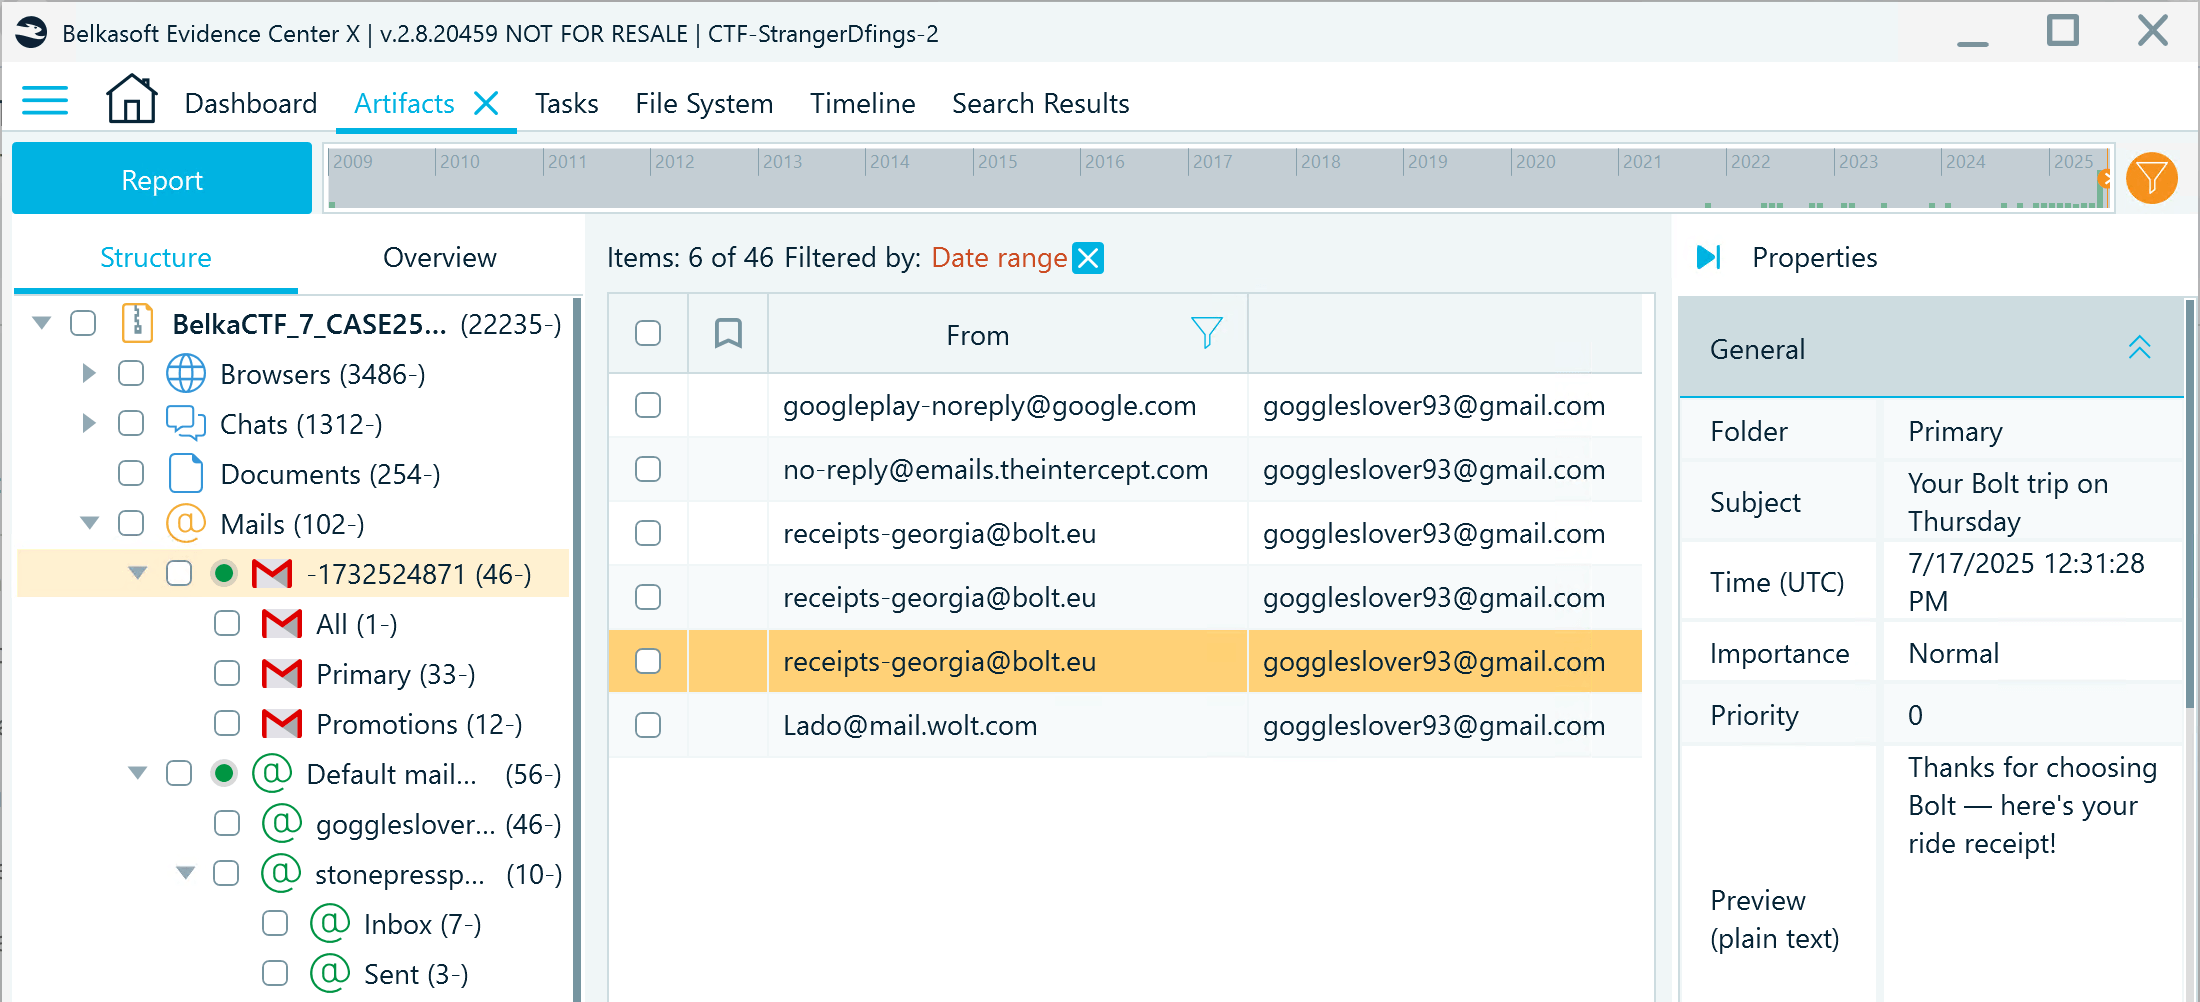Collapse the -1732524871 mailbox node
This screenshot has width=2200, height=1002.
138,573
